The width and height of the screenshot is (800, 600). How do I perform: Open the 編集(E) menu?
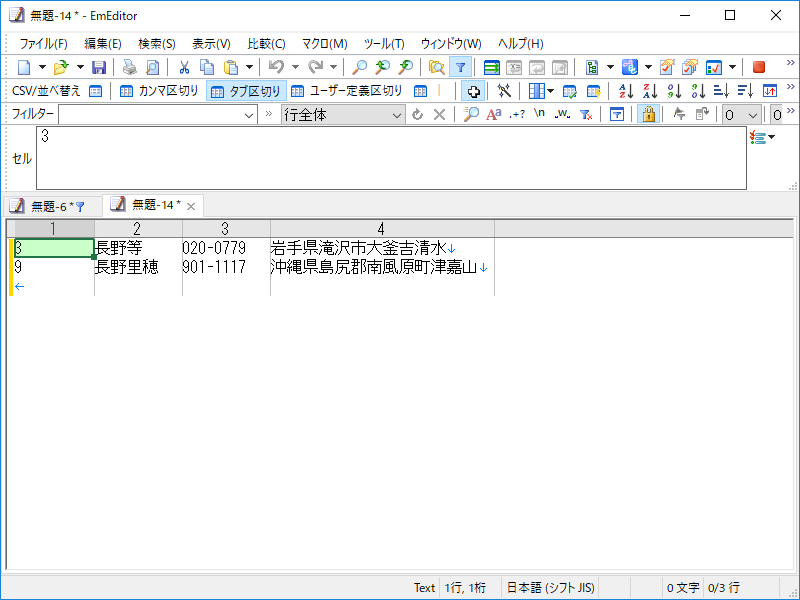coord(103,44)
